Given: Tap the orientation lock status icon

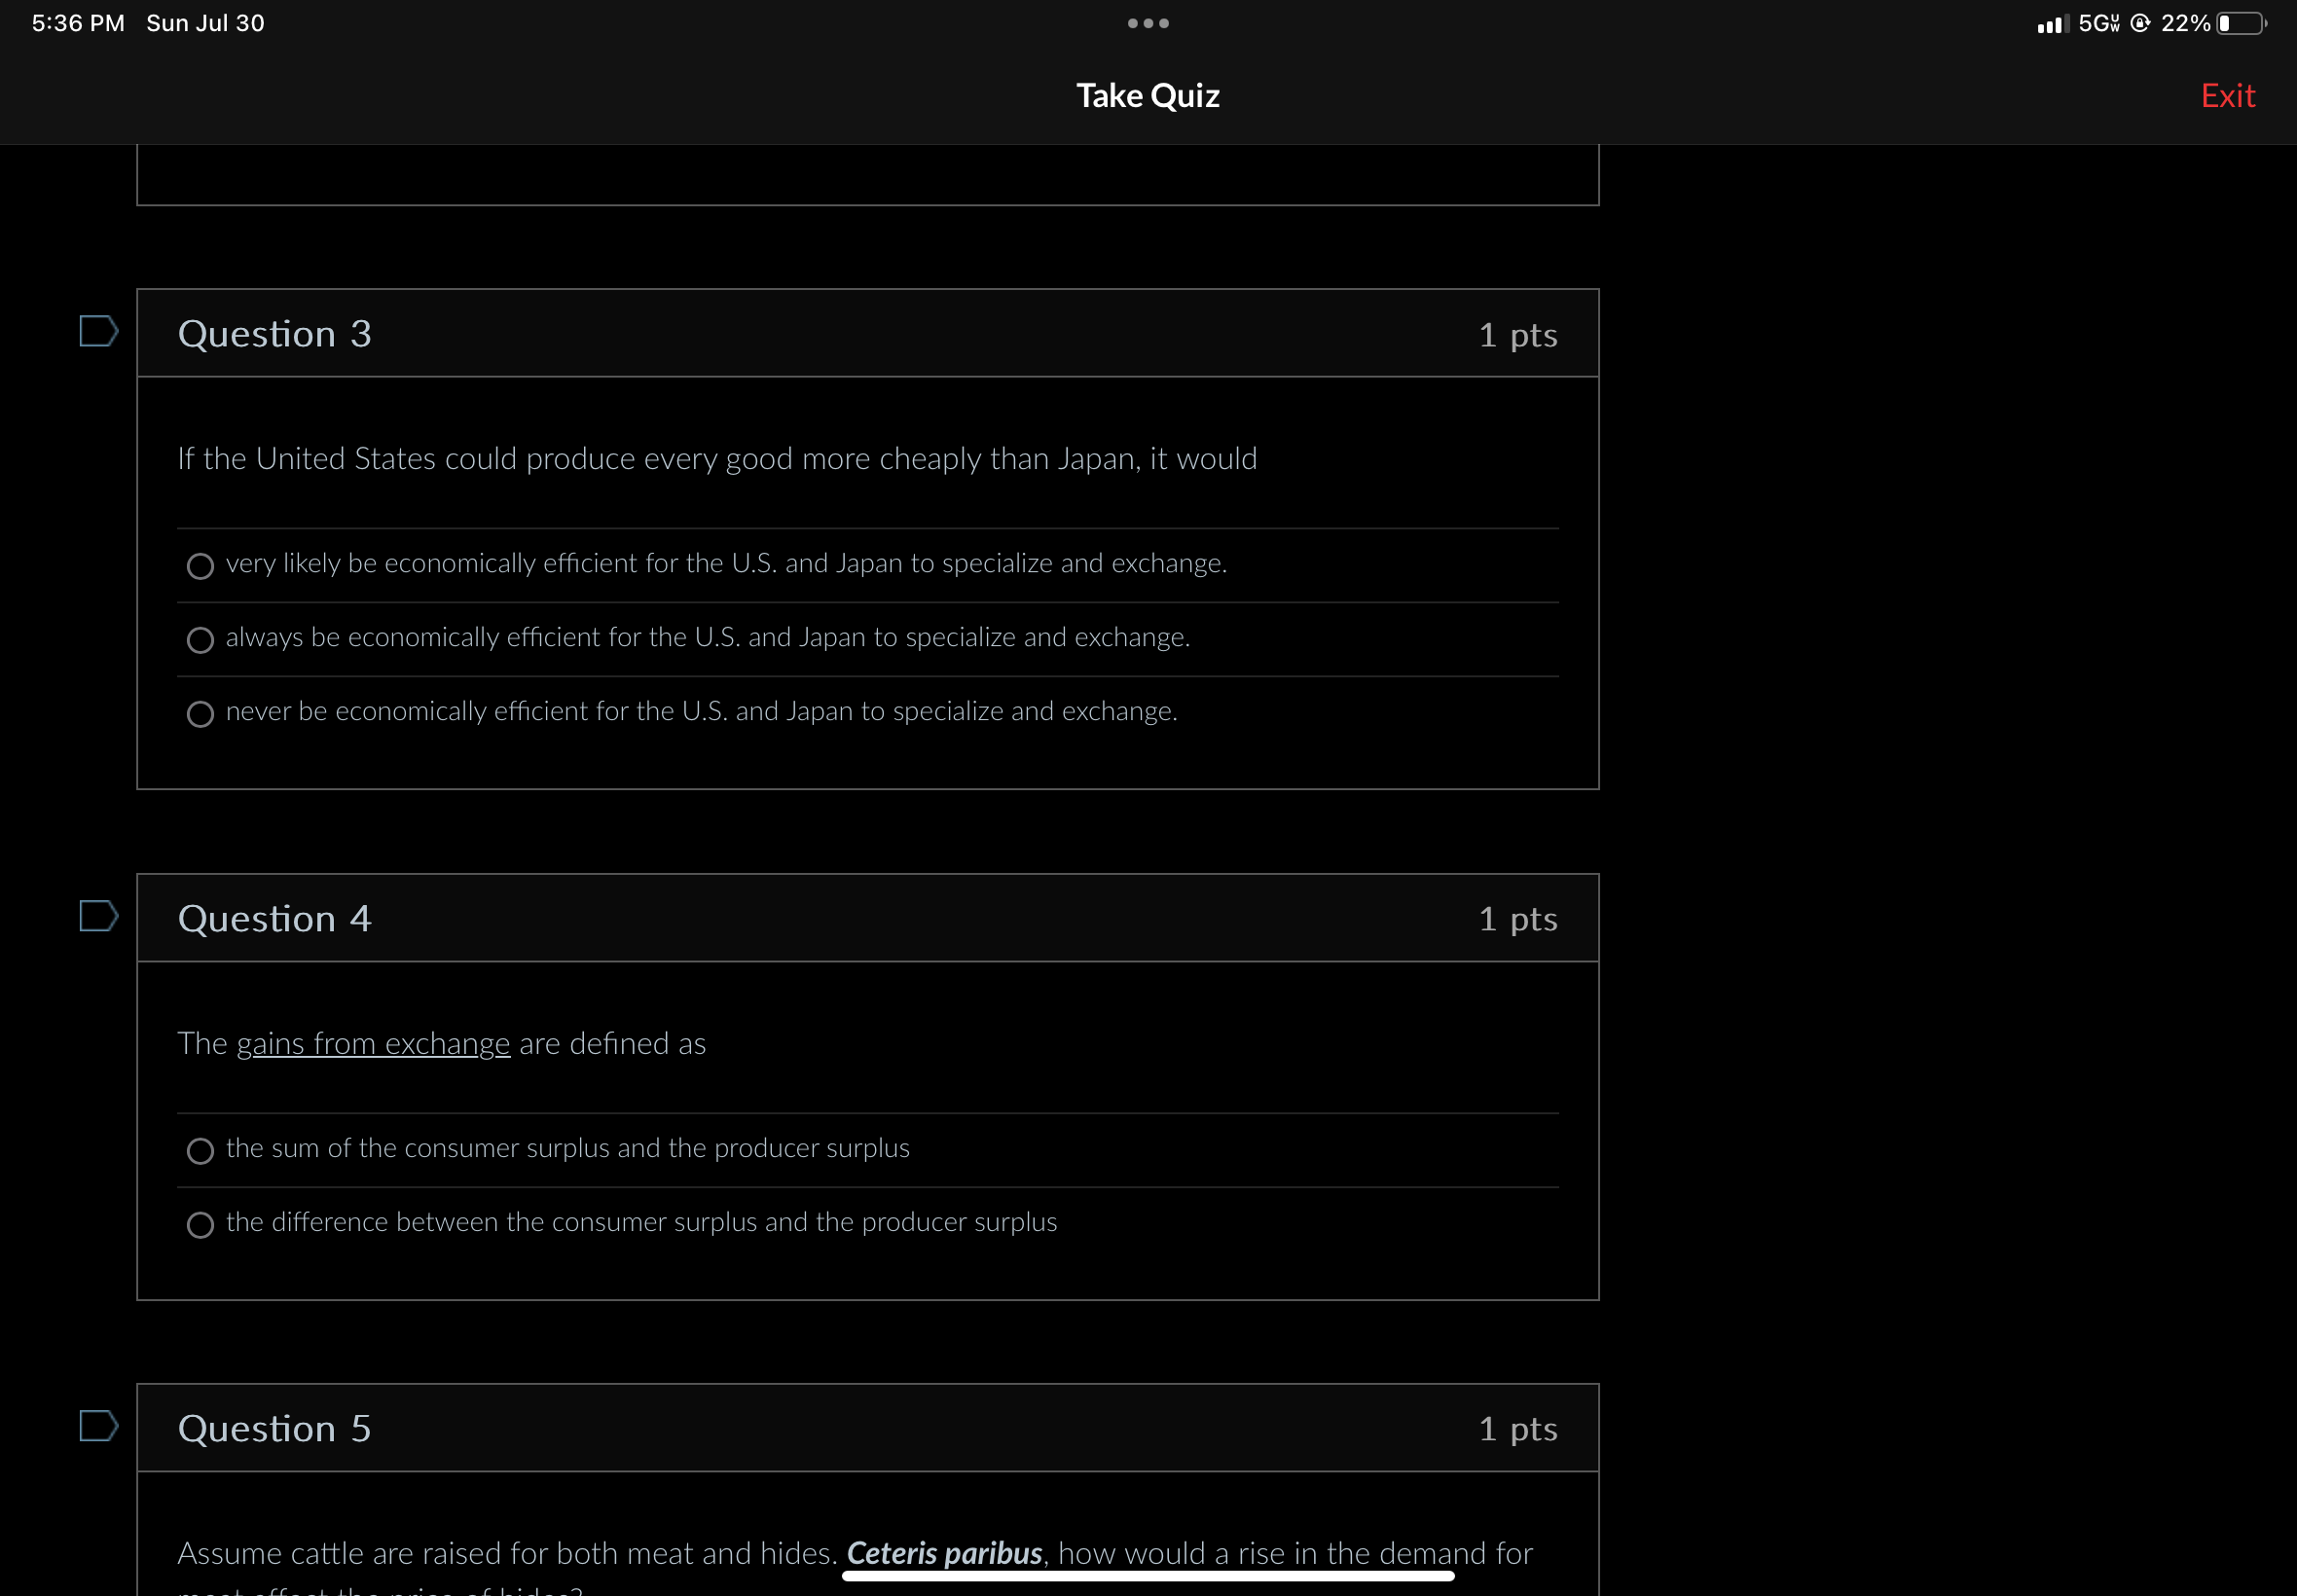Looking at the screenshot, I should (x=2140, y=23).
